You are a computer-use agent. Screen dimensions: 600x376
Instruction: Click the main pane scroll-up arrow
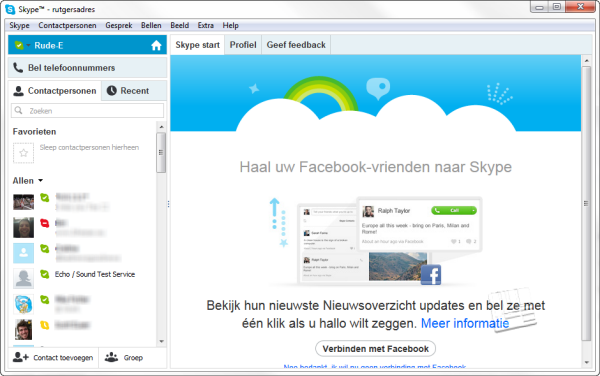[586, 60]
